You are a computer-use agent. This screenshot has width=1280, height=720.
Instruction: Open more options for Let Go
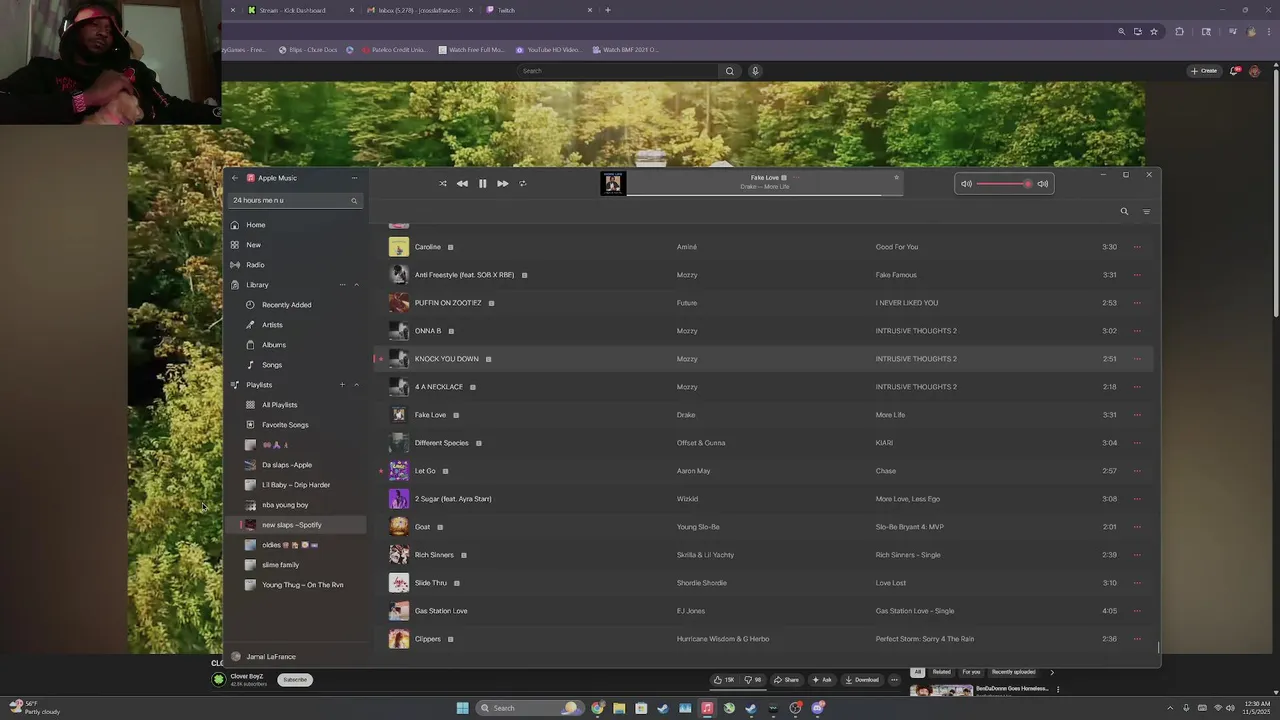1137,471
